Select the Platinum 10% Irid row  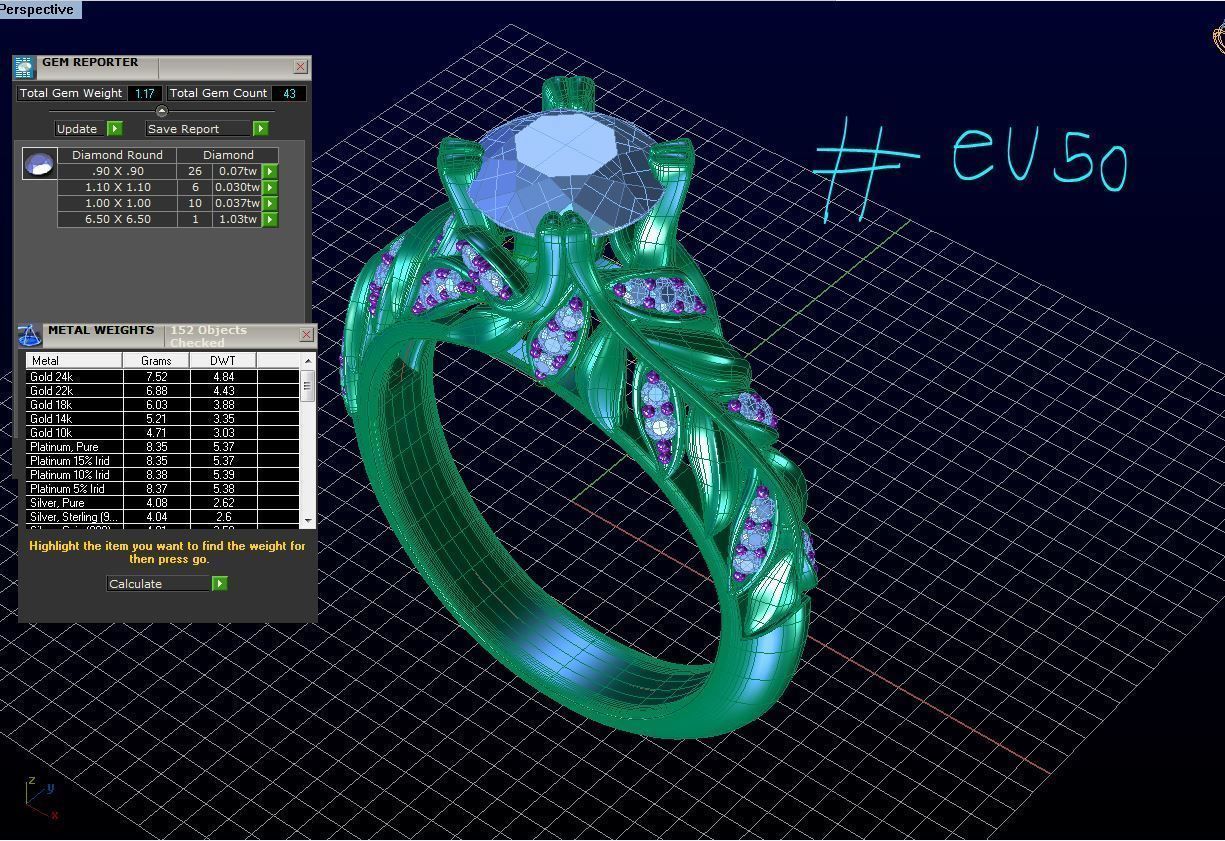(162, 475)
